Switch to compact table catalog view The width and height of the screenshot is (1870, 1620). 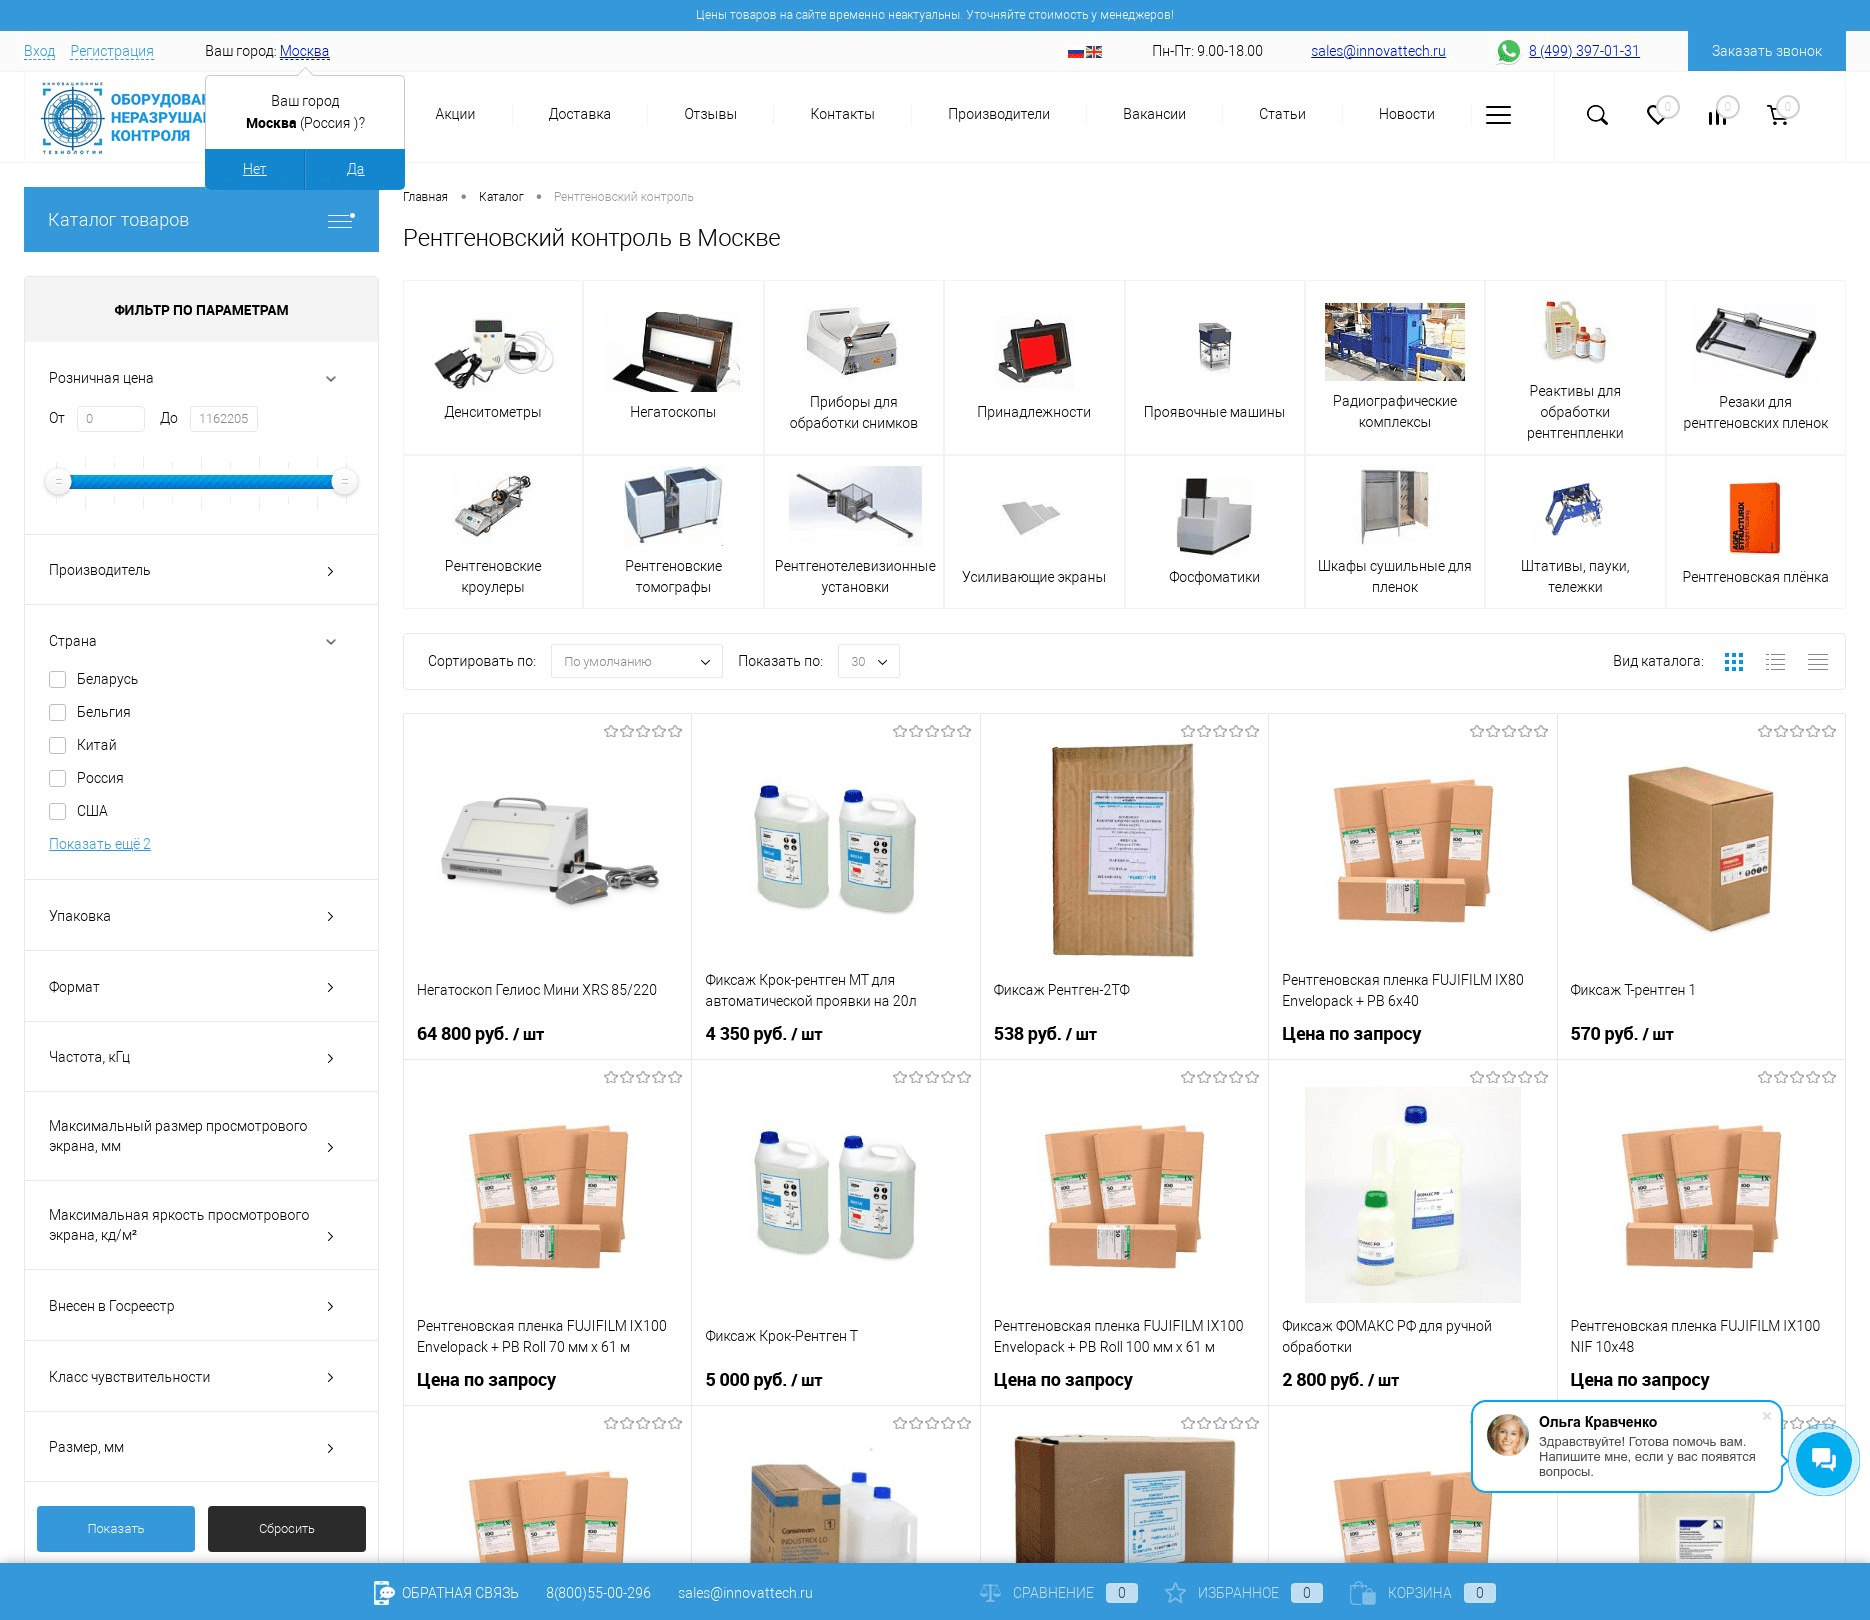pos(1818,662)
